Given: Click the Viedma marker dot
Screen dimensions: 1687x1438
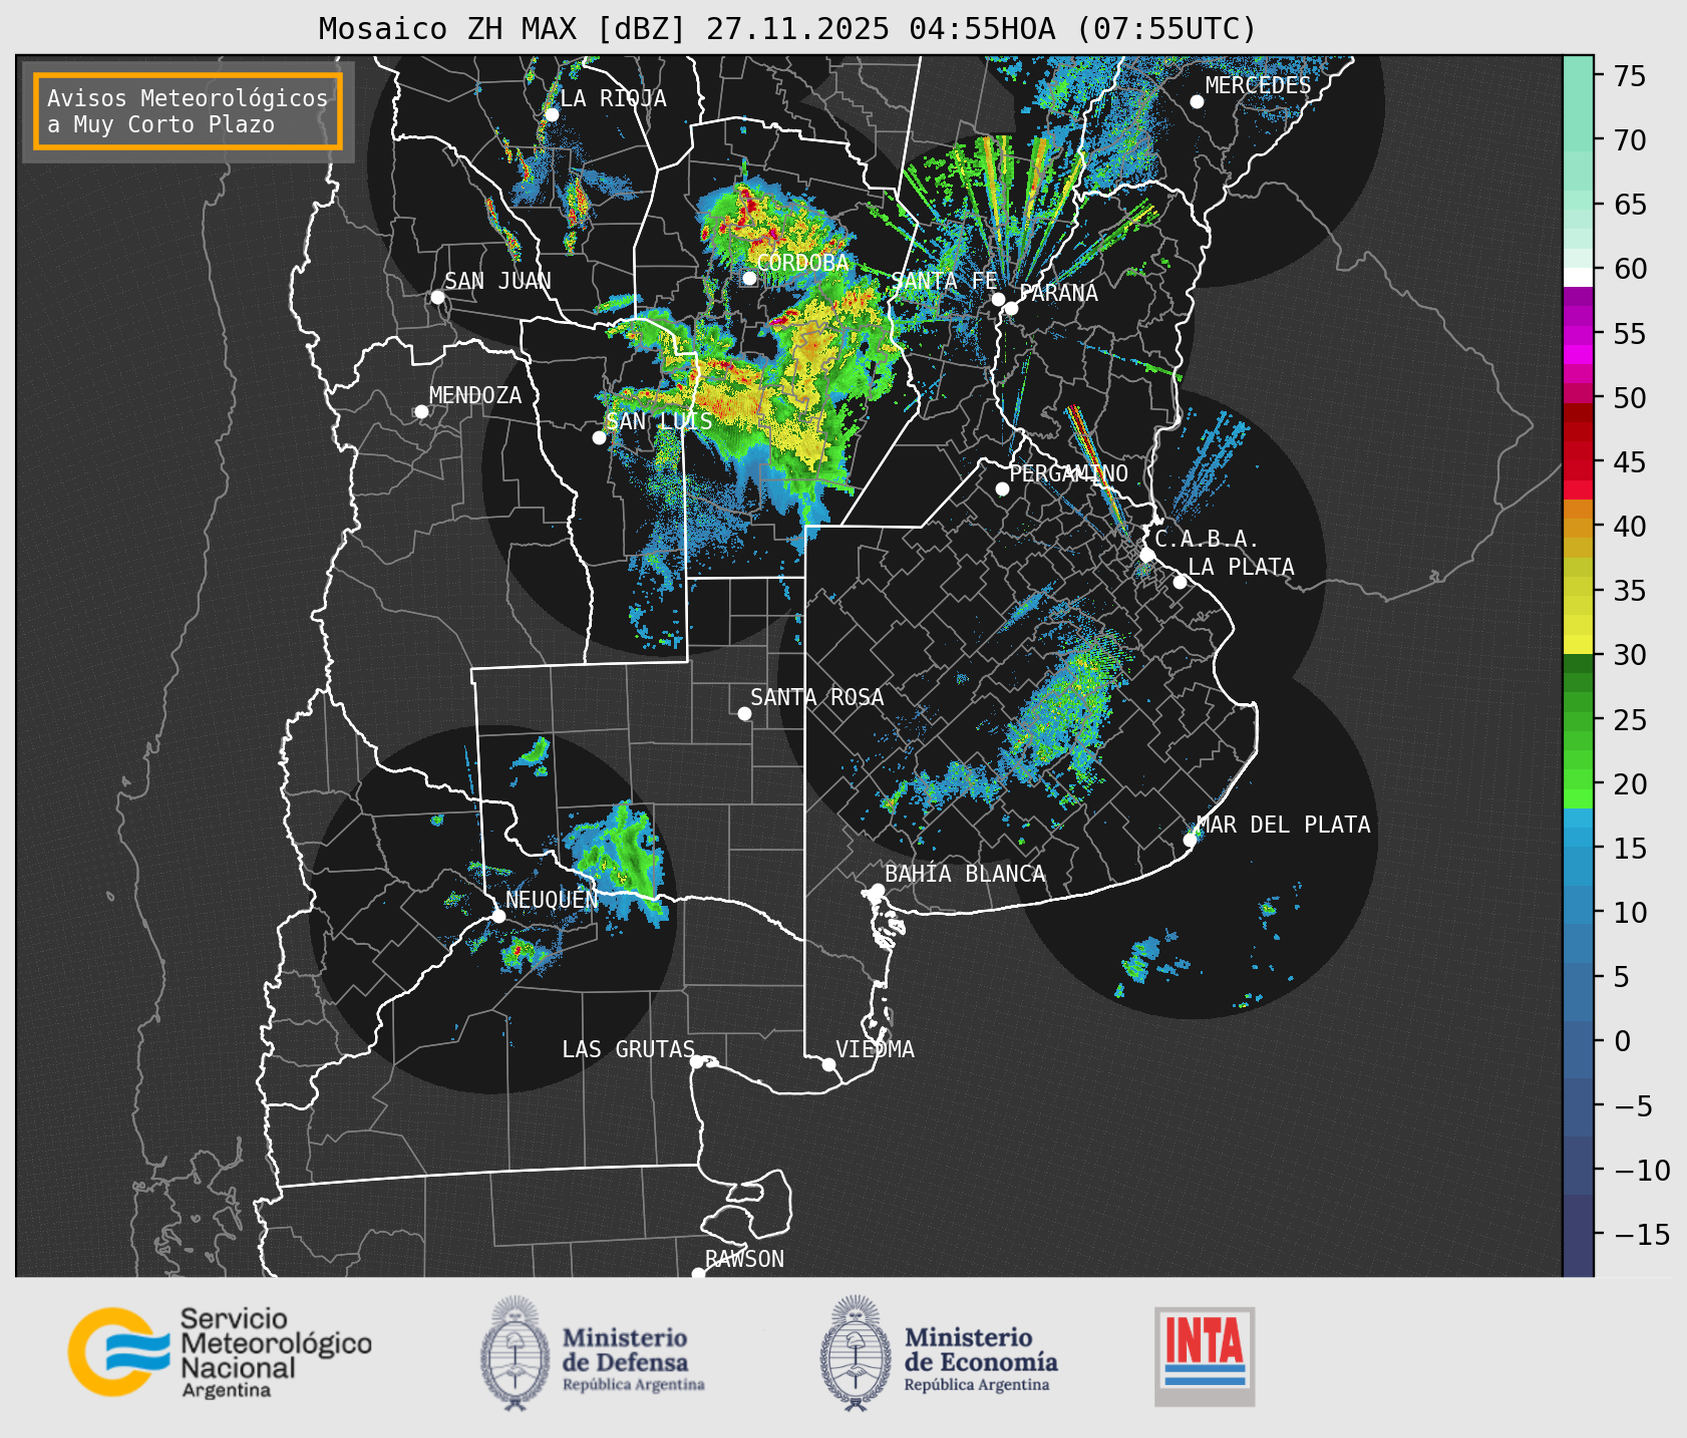Looking at the screenshot, I should (829, 1064).
